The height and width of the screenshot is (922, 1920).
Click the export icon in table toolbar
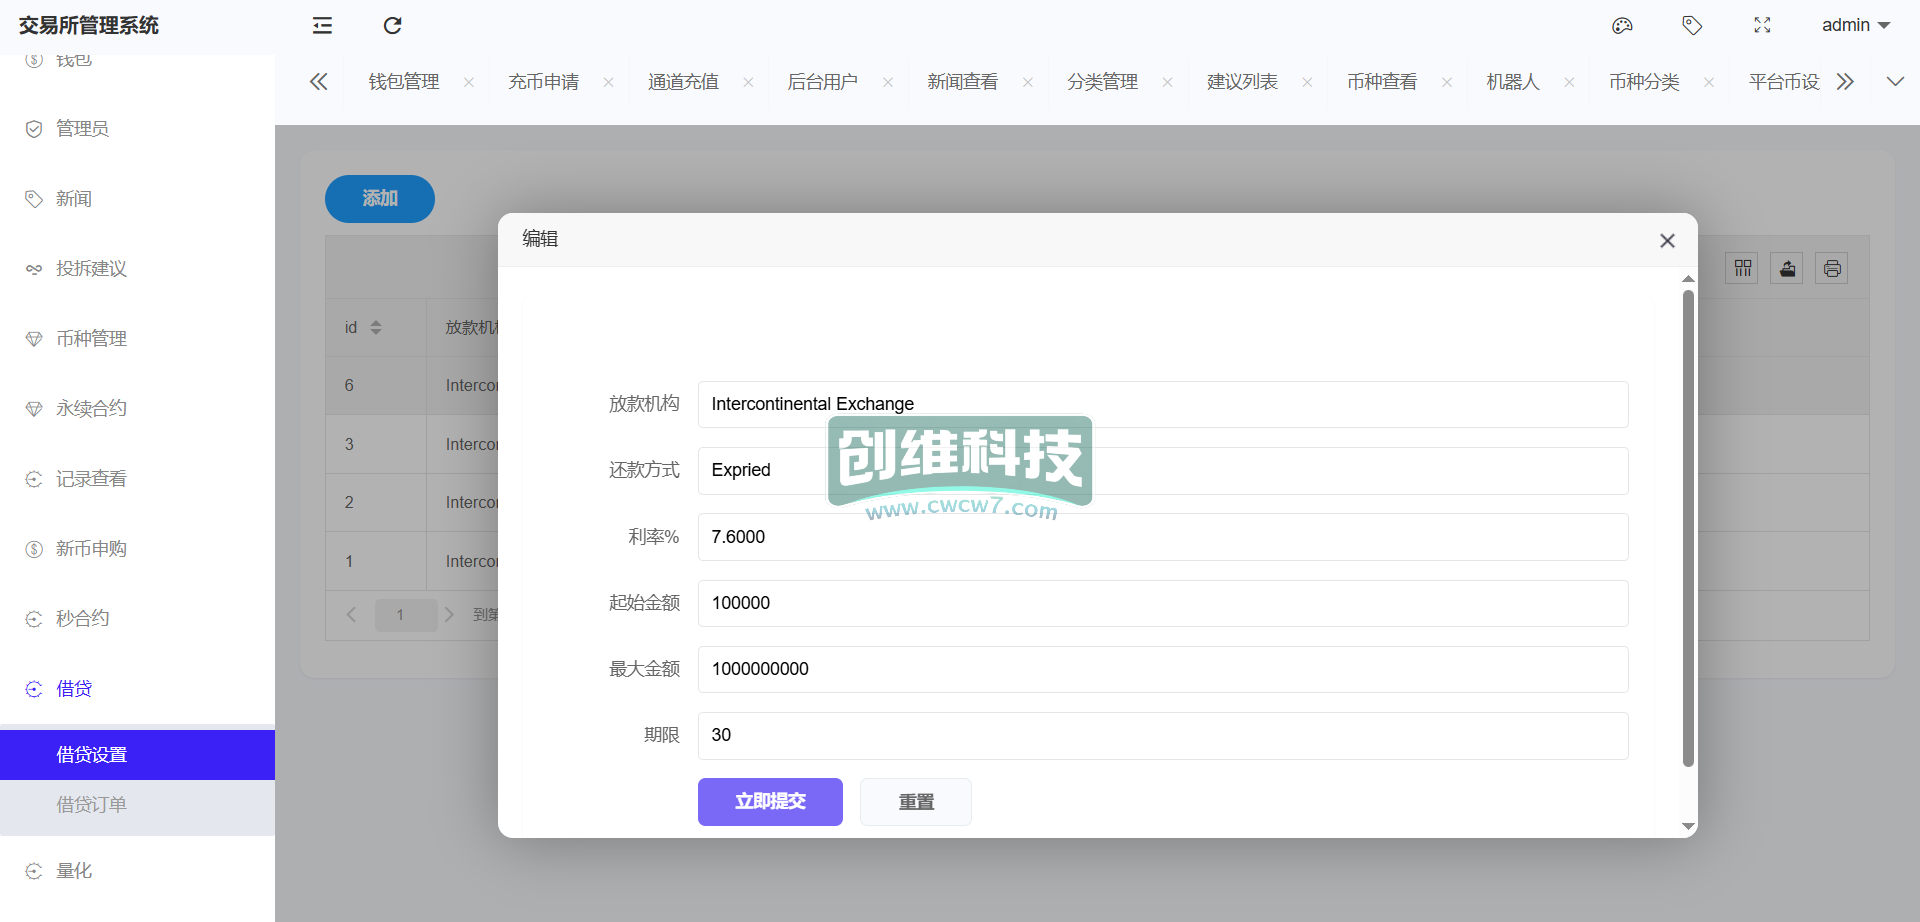coord(1787,268)
